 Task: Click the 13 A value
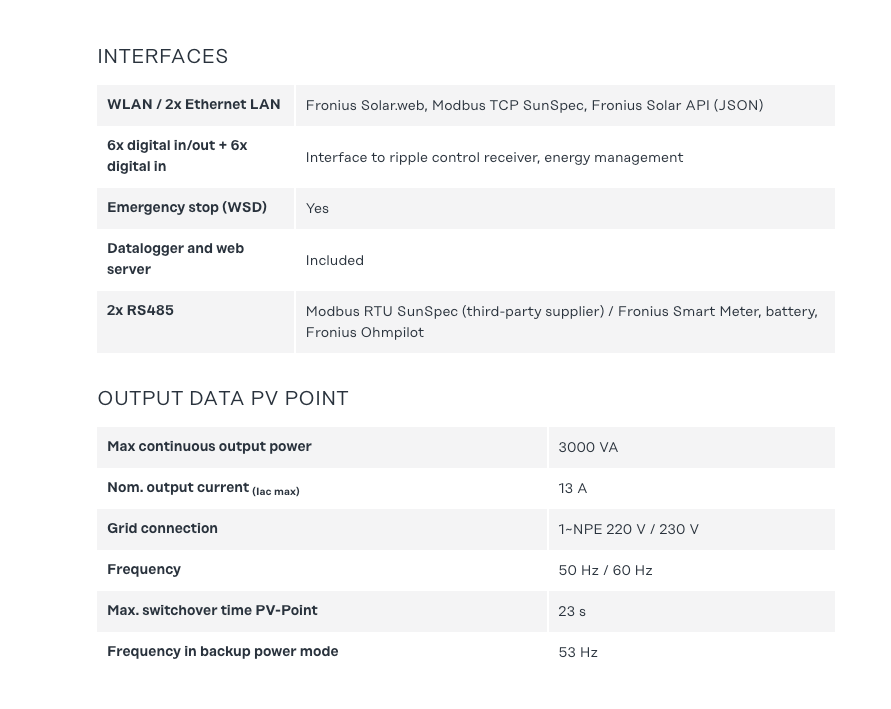573,488
